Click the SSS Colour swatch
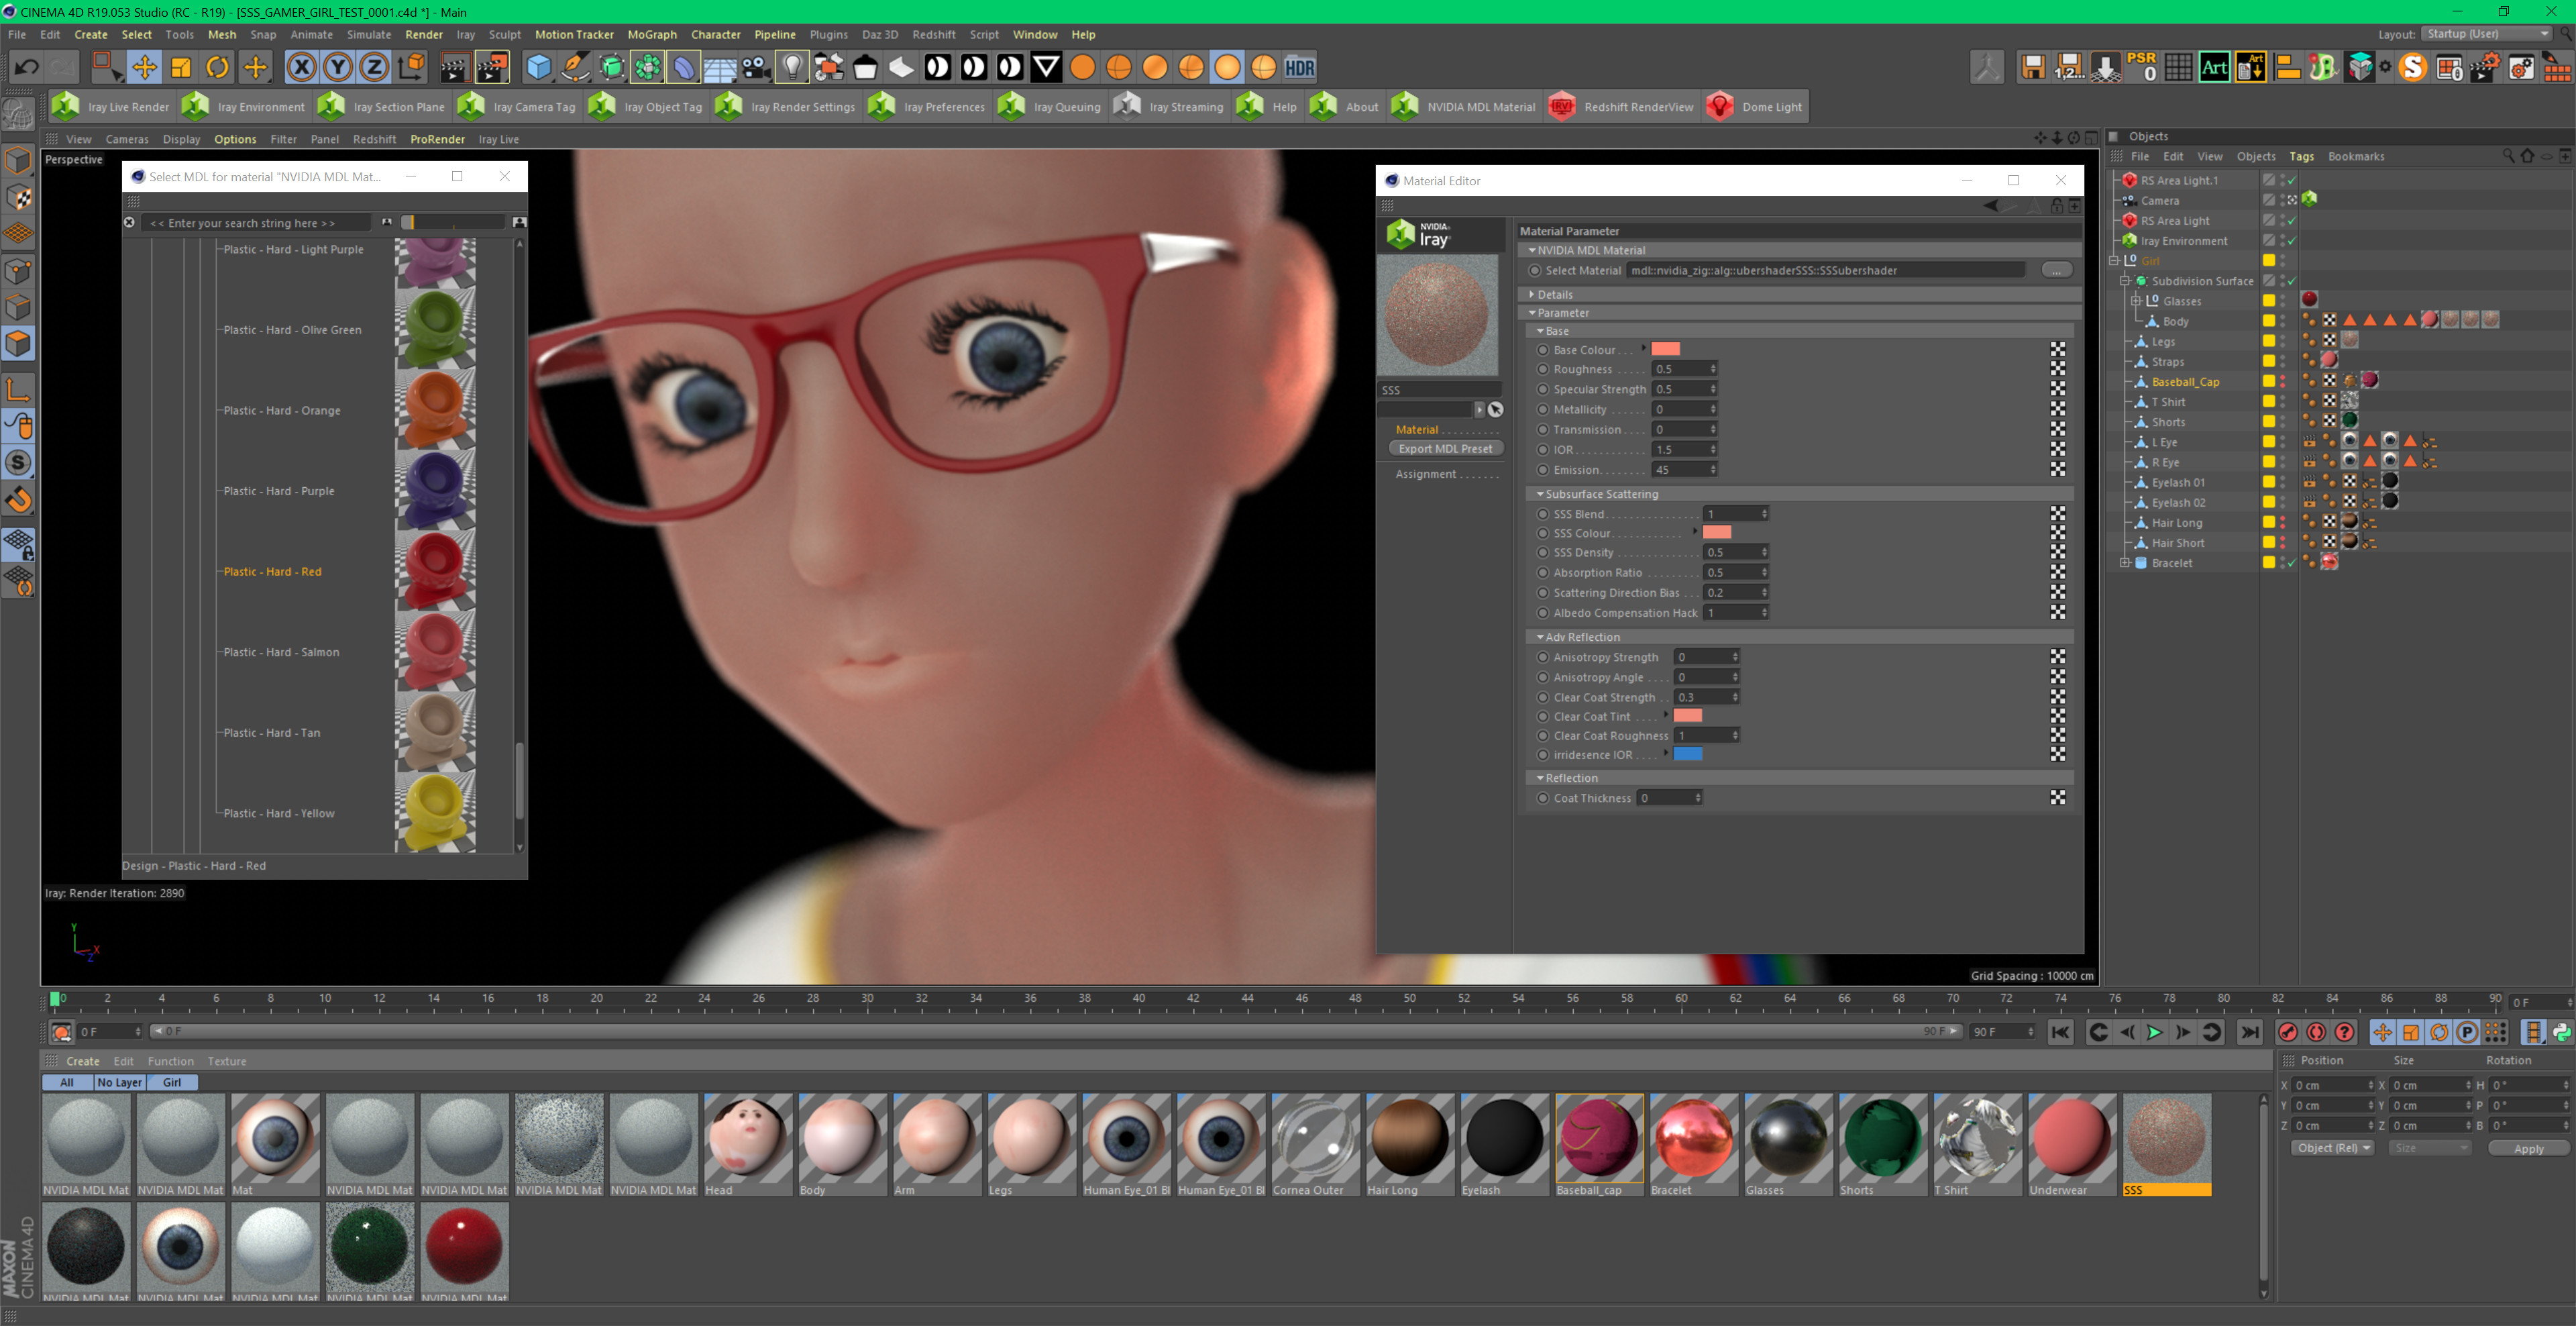Image resolution: width=2576 pixels, height=1326 pixels. coord(1716,532)
